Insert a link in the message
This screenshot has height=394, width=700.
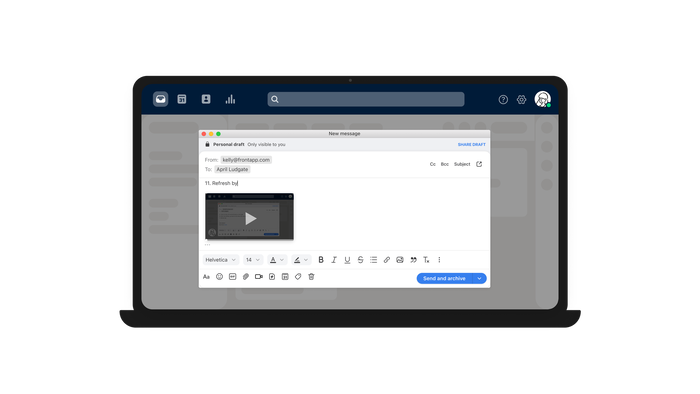[387, 260]
